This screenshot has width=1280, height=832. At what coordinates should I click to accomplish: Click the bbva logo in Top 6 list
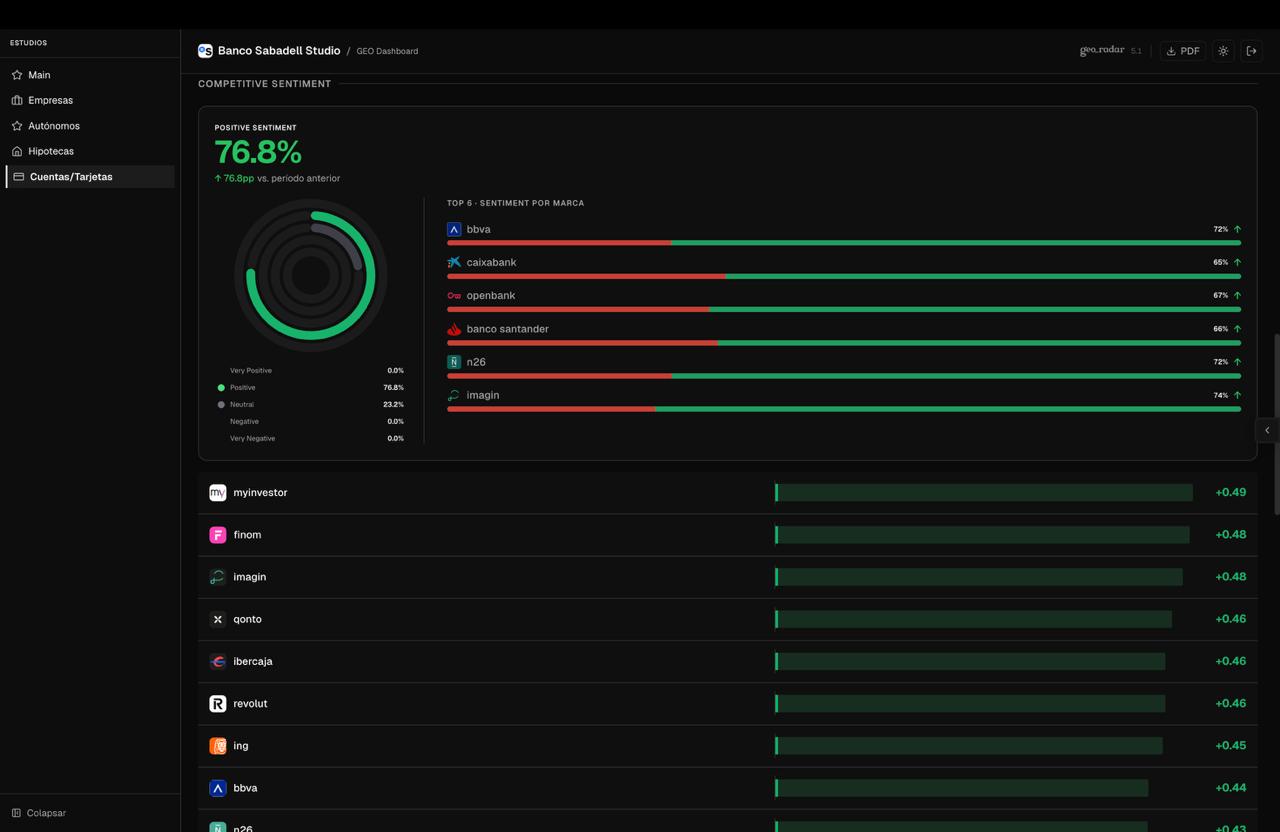tap(454, 229)
